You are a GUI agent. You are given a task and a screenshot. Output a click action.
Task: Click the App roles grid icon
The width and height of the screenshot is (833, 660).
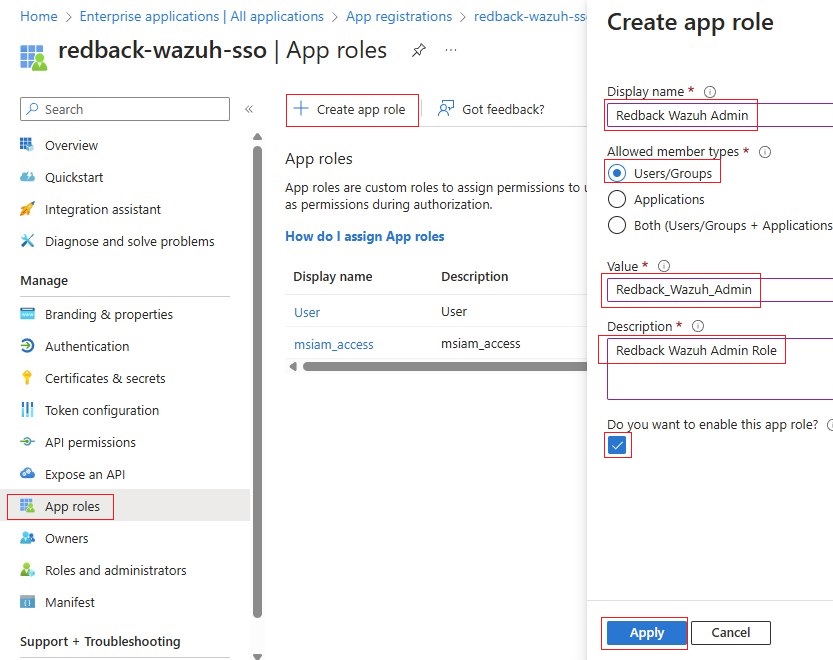coord(27,505)
